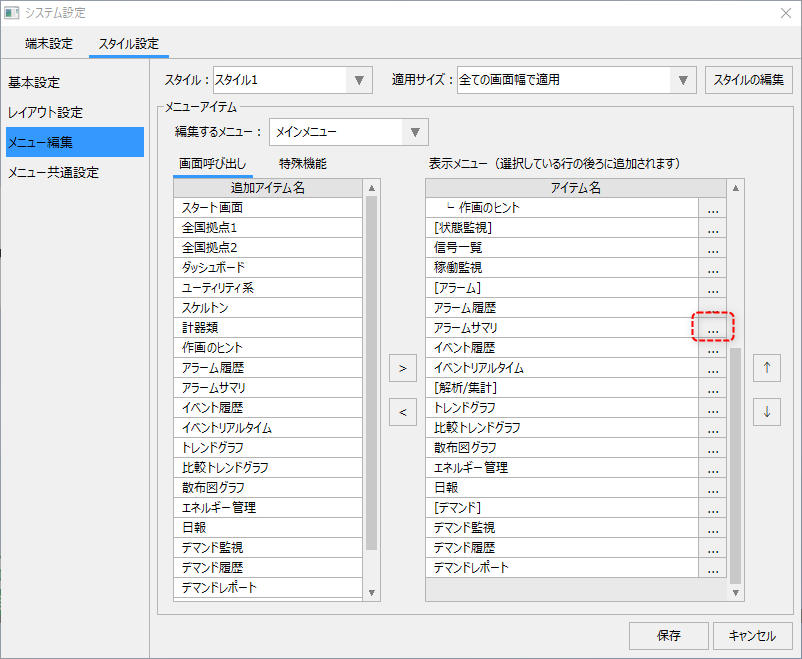Switch to the 端末設定 tab

coord(49,44)
